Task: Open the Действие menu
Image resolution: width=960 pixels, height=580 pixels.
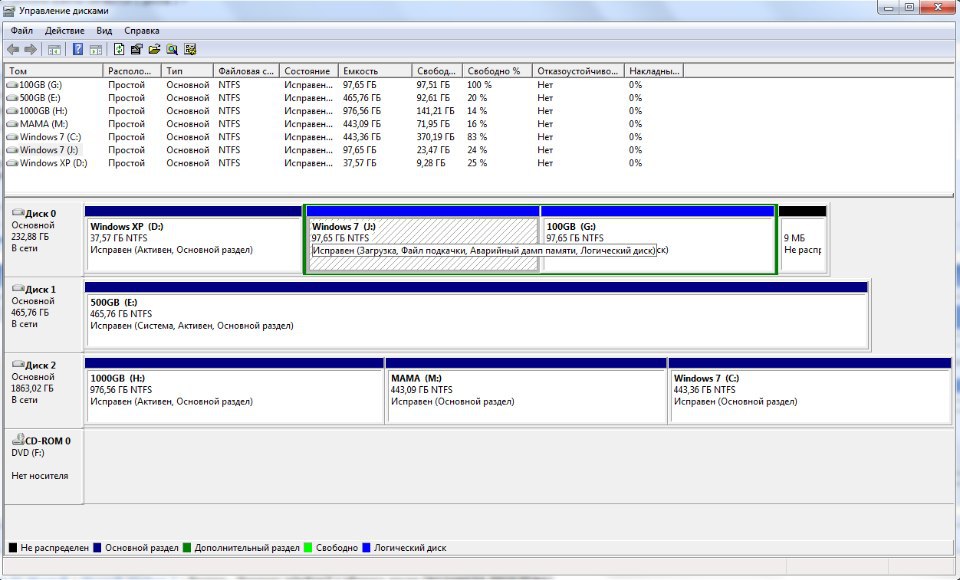Action: coord(64,31)
